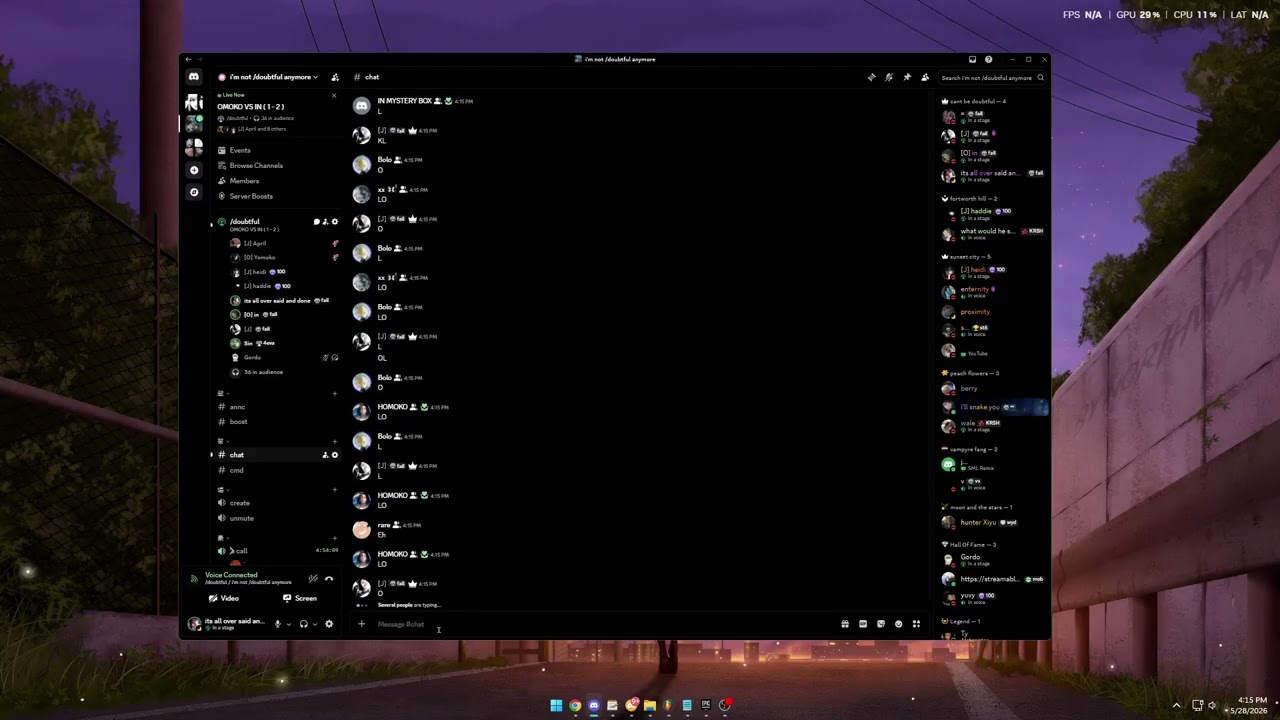Image resolution: width=1280 pixels, height=720 pixels.
Task: Click create invite icon on chat channel
Action: [x=325, y=455]
